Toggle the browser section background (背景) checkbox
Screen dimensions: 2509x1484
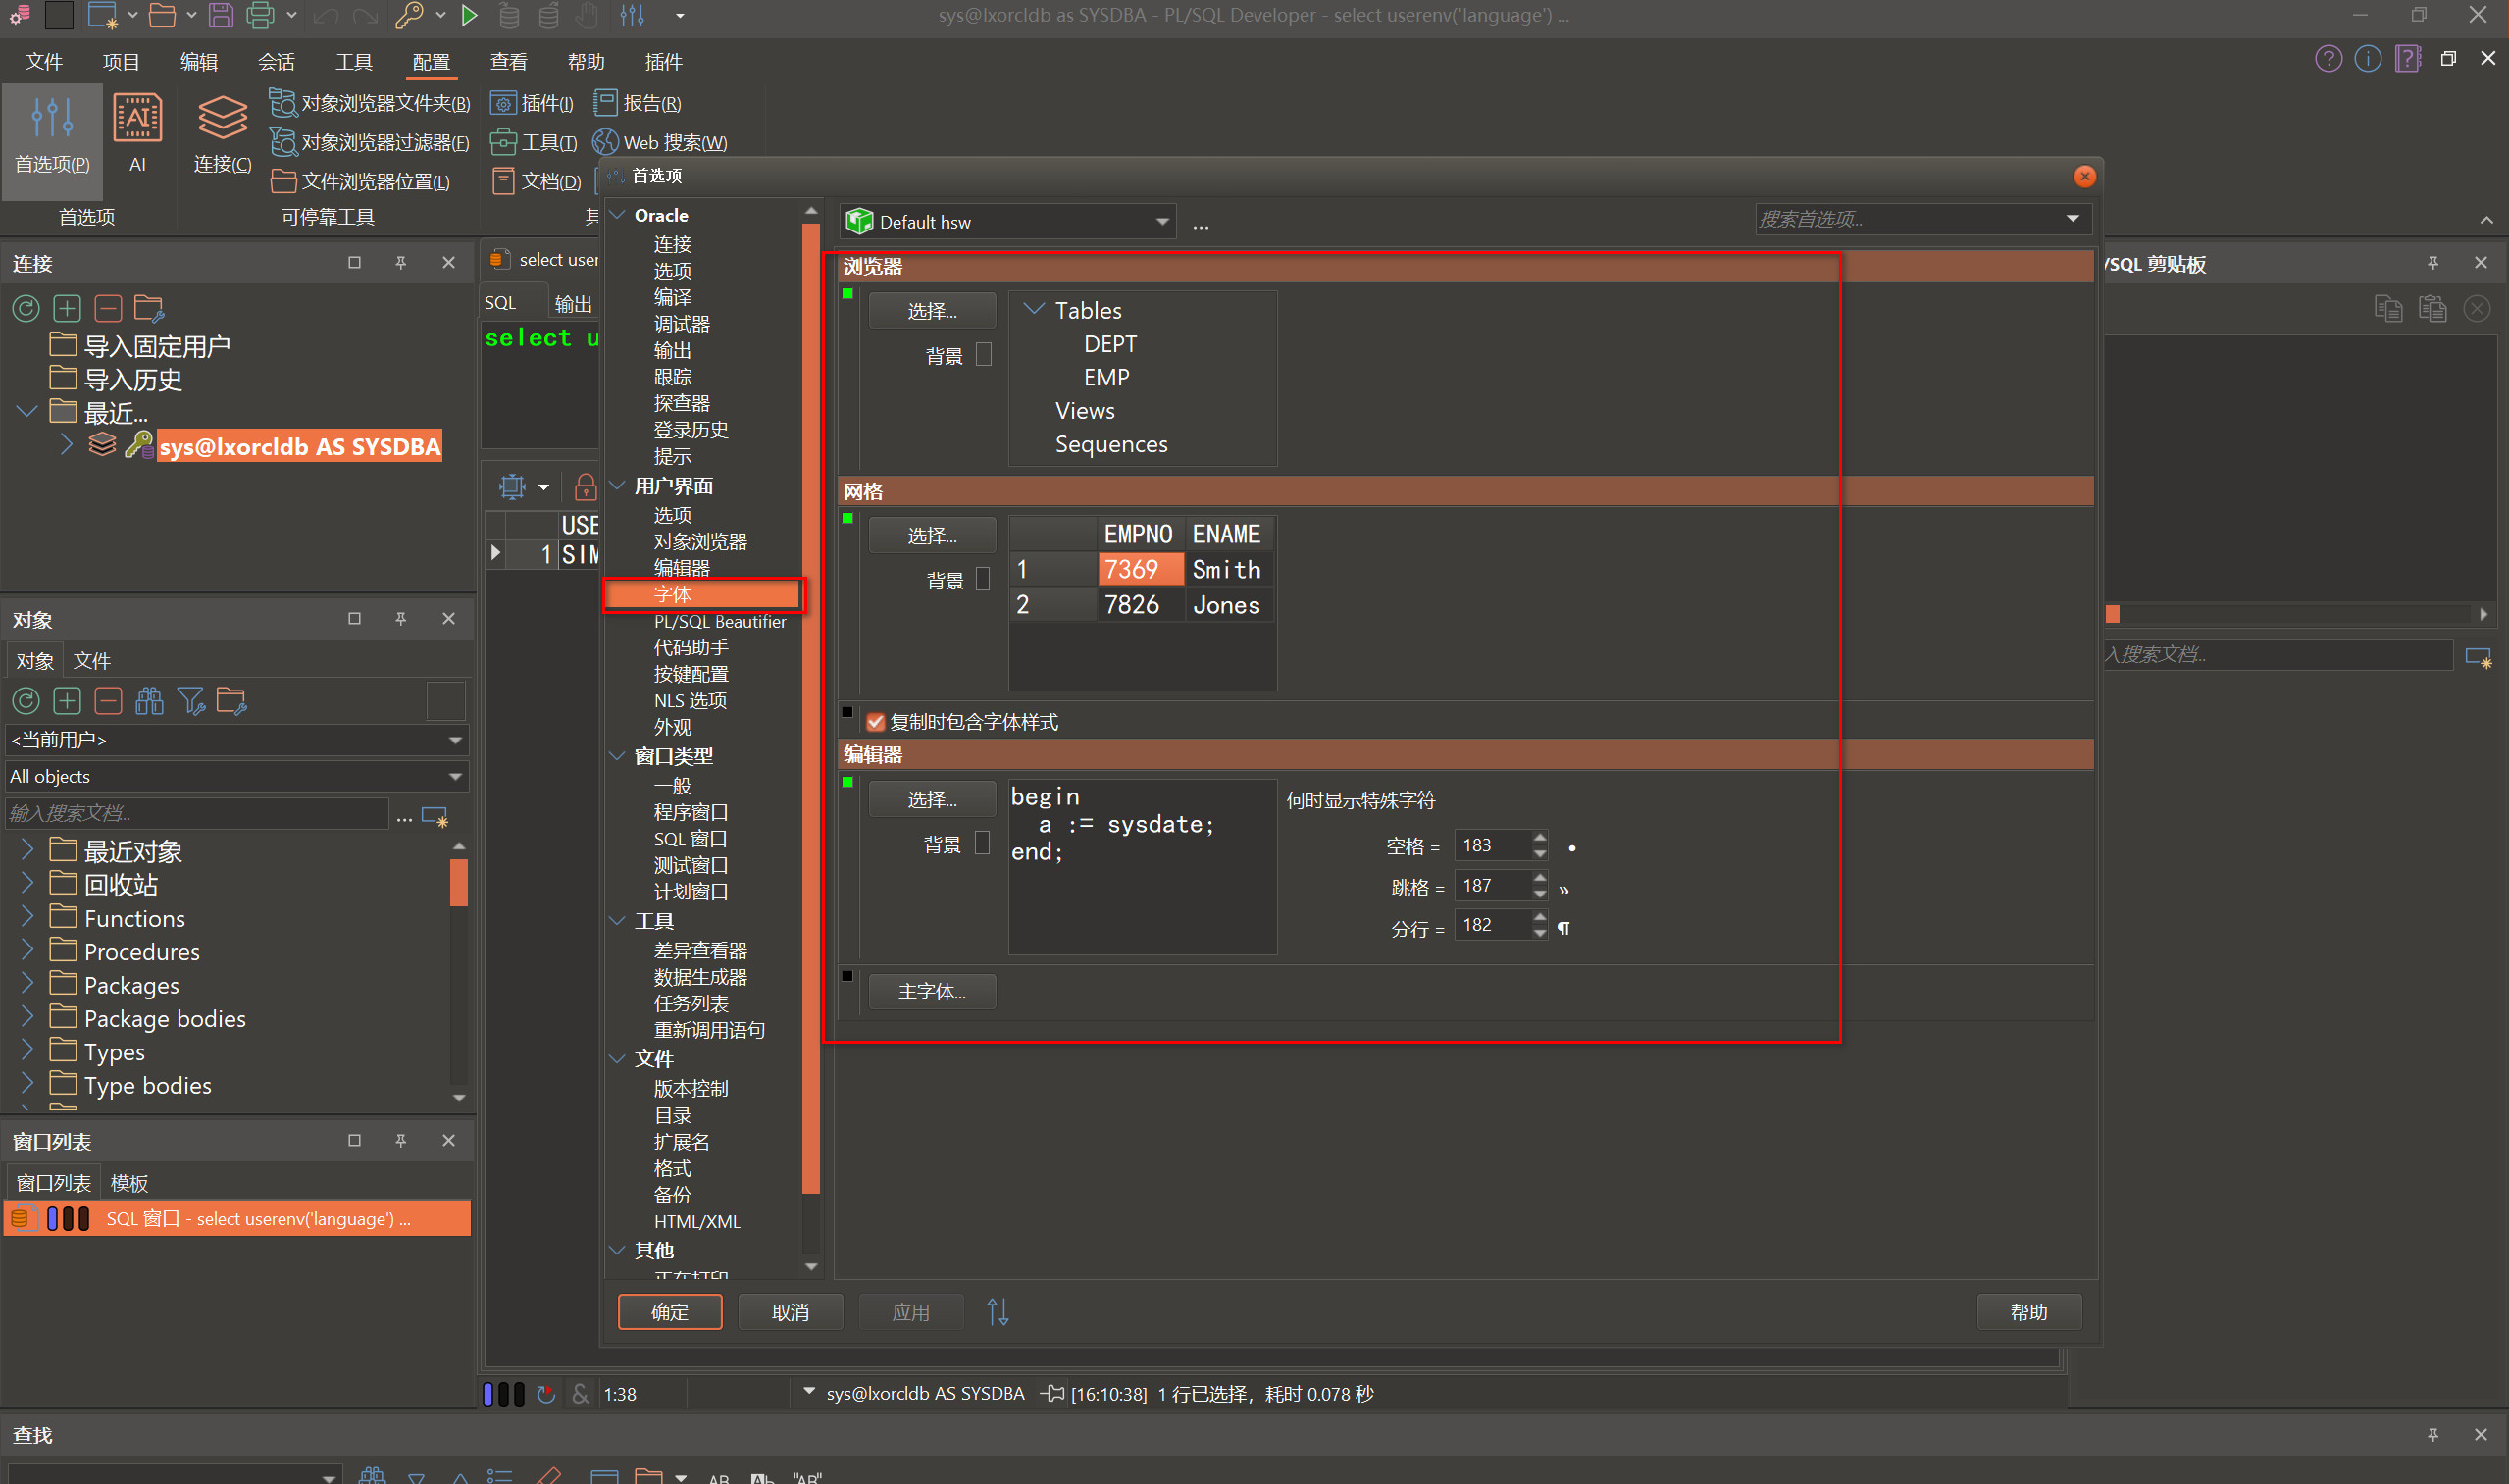[x=984, y=355]
